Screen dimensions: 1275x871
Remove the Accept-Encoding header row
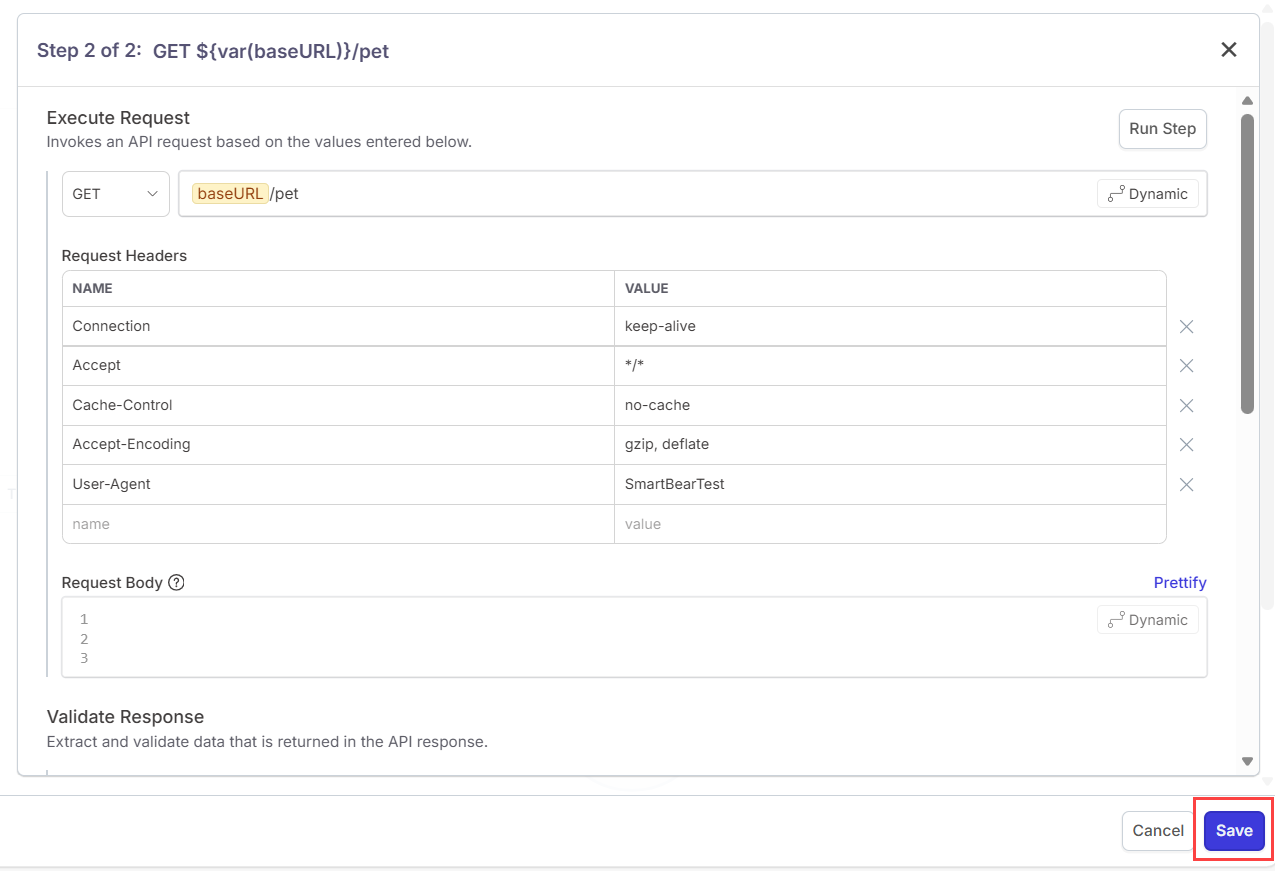[x=1186, y=444]
